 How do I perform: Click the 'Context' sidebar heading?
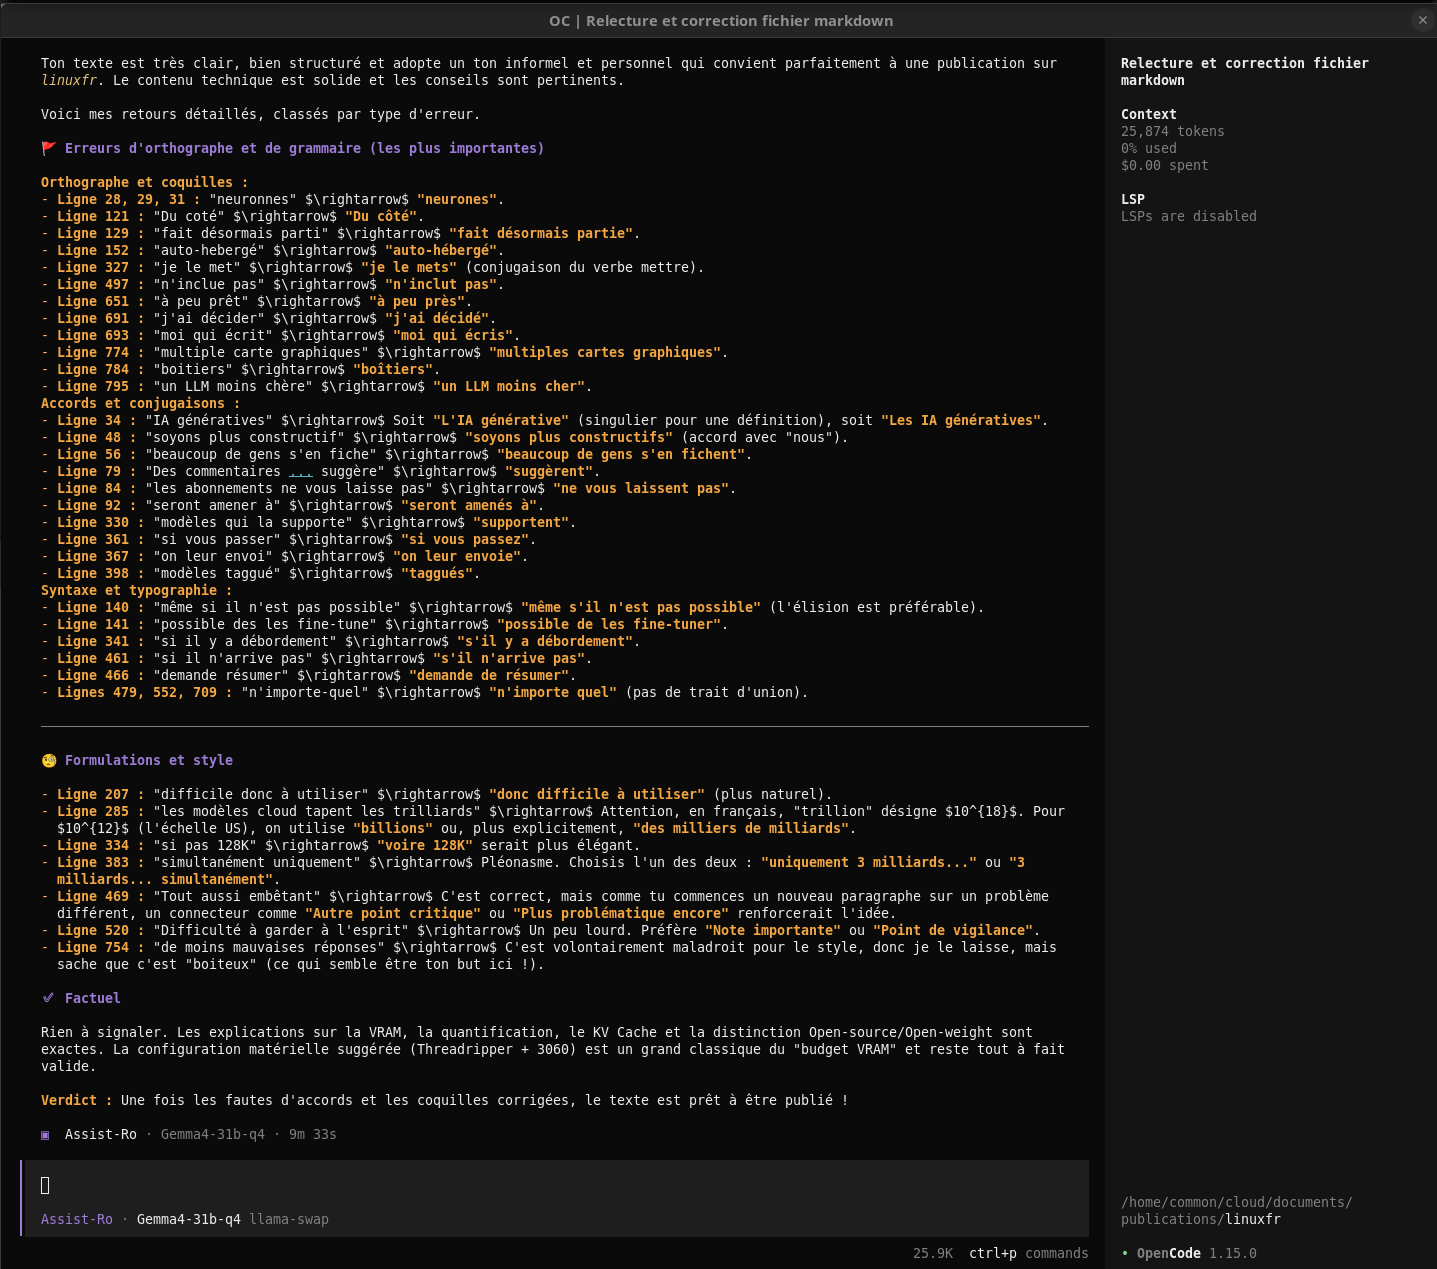pyautogui.click(x=1149, y=114)
